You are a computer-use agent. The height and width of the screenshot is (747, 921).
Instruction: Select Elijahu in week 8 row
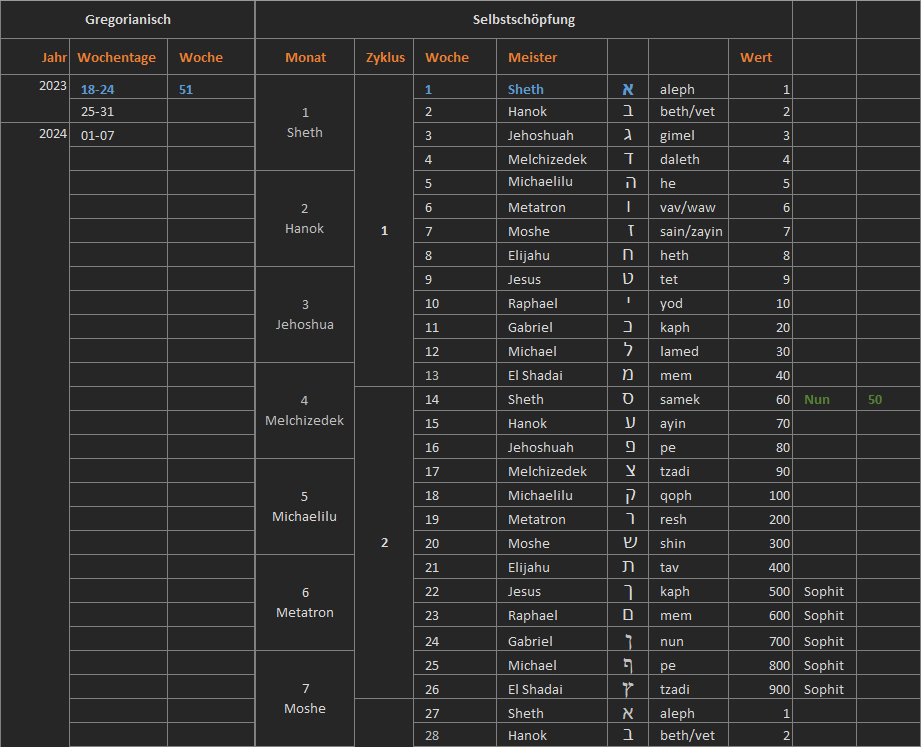[552, 255]
